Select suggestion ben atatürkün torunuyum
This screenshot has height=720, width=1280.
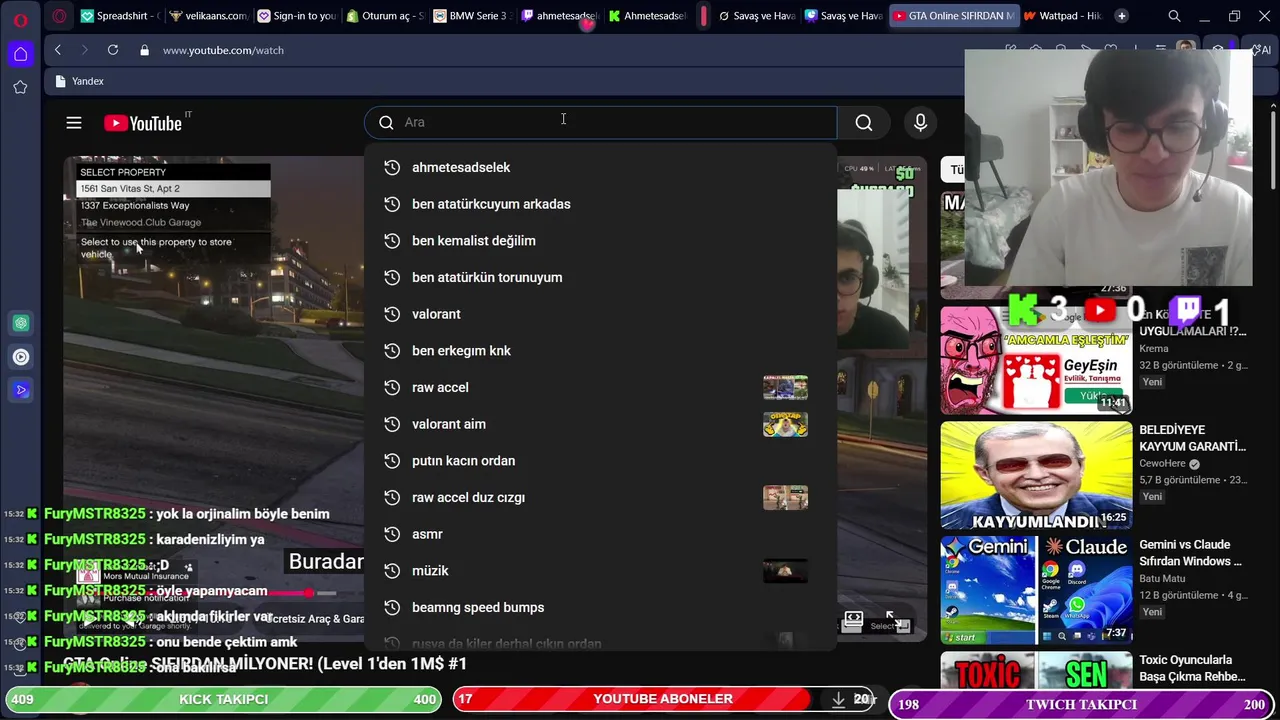pos(600,277)
